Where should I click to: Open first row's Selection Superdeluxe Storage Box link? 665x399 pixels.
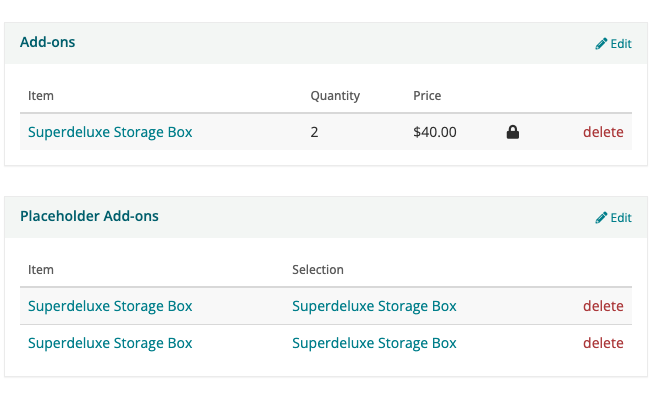[x=374, y=306]
